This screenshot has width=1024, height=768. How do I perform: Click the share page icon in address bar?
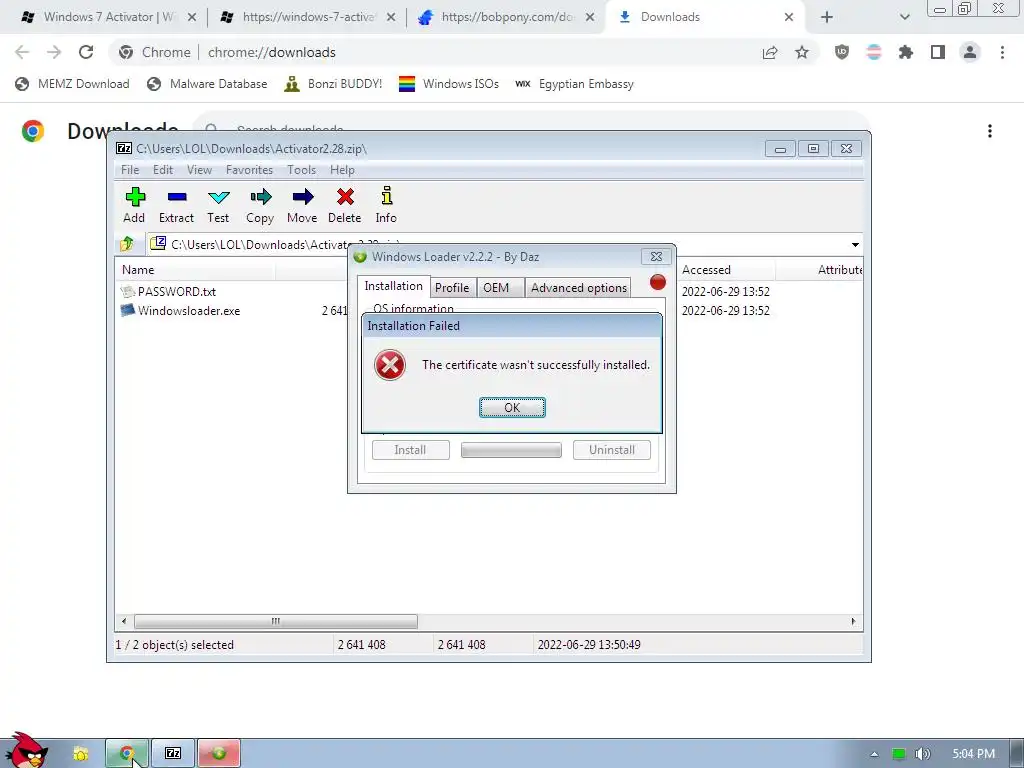click(x=770, y=52)
